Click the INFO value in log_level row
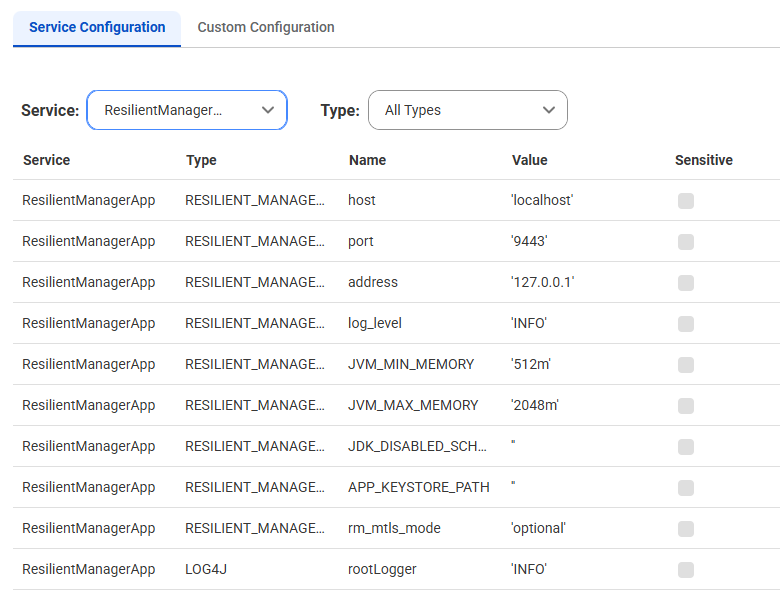This screenshot has height=601, width=780. 529,323
